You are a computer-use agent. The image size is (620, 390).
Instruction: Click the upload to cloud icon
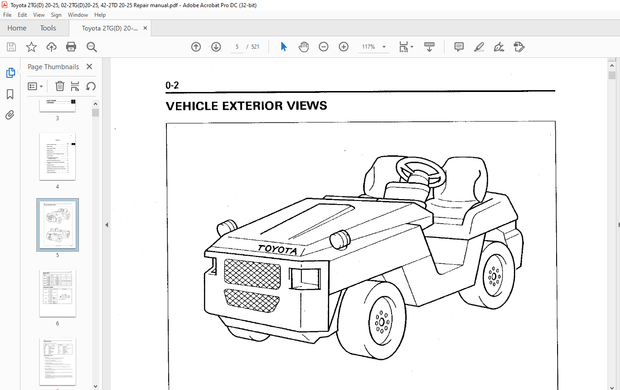(51, 47)
